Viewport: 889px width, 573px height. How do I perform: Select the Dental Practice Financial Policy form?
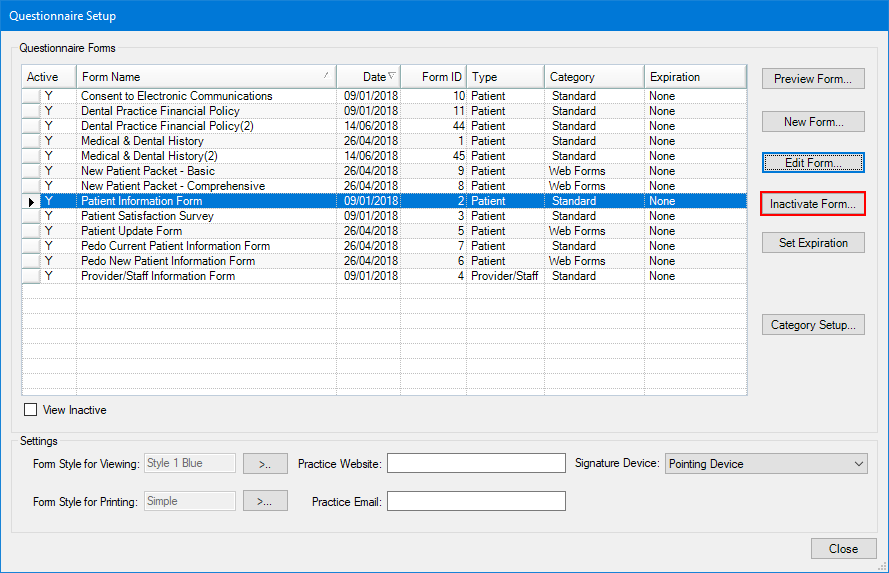point(384,111)
